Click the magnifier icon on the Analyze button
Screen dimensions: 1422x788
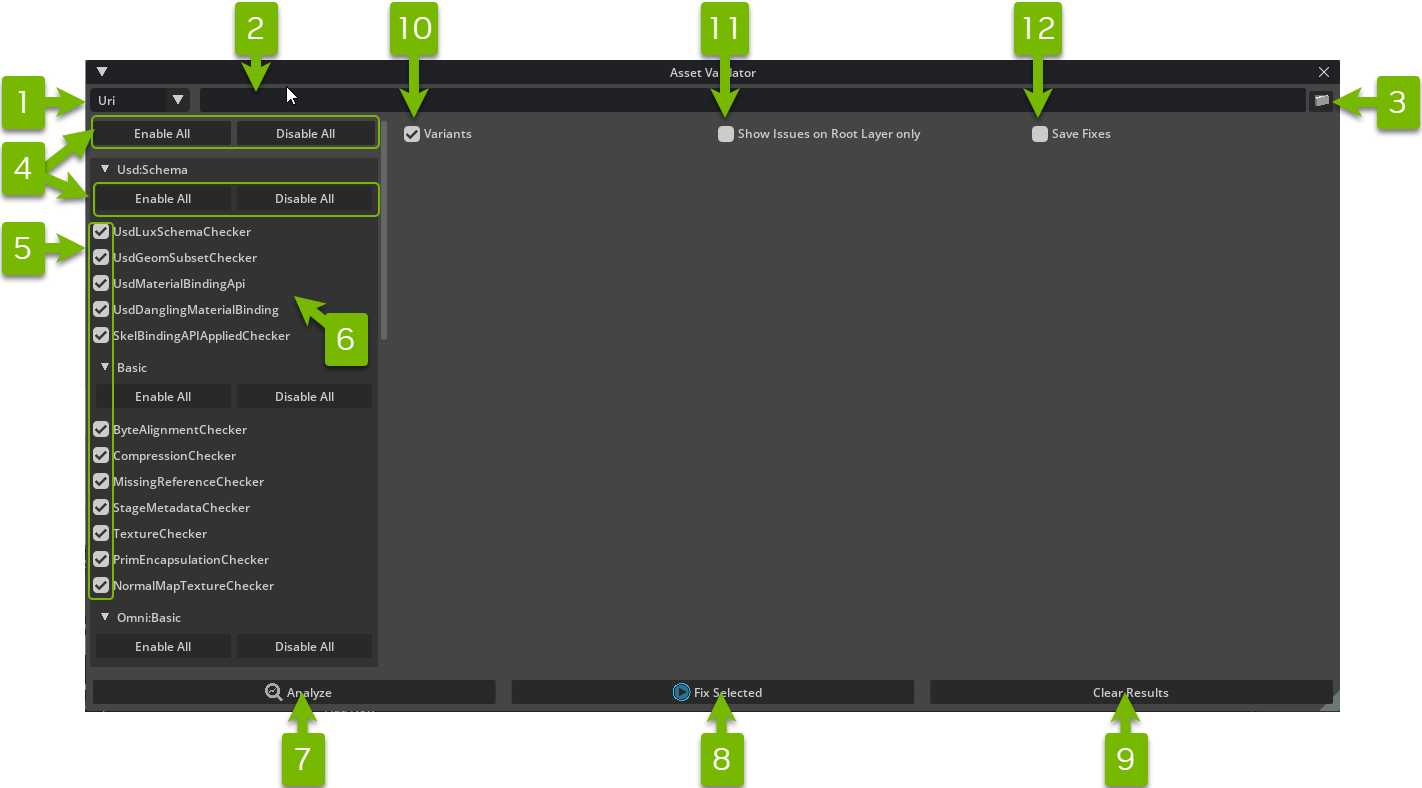point(273,691)
